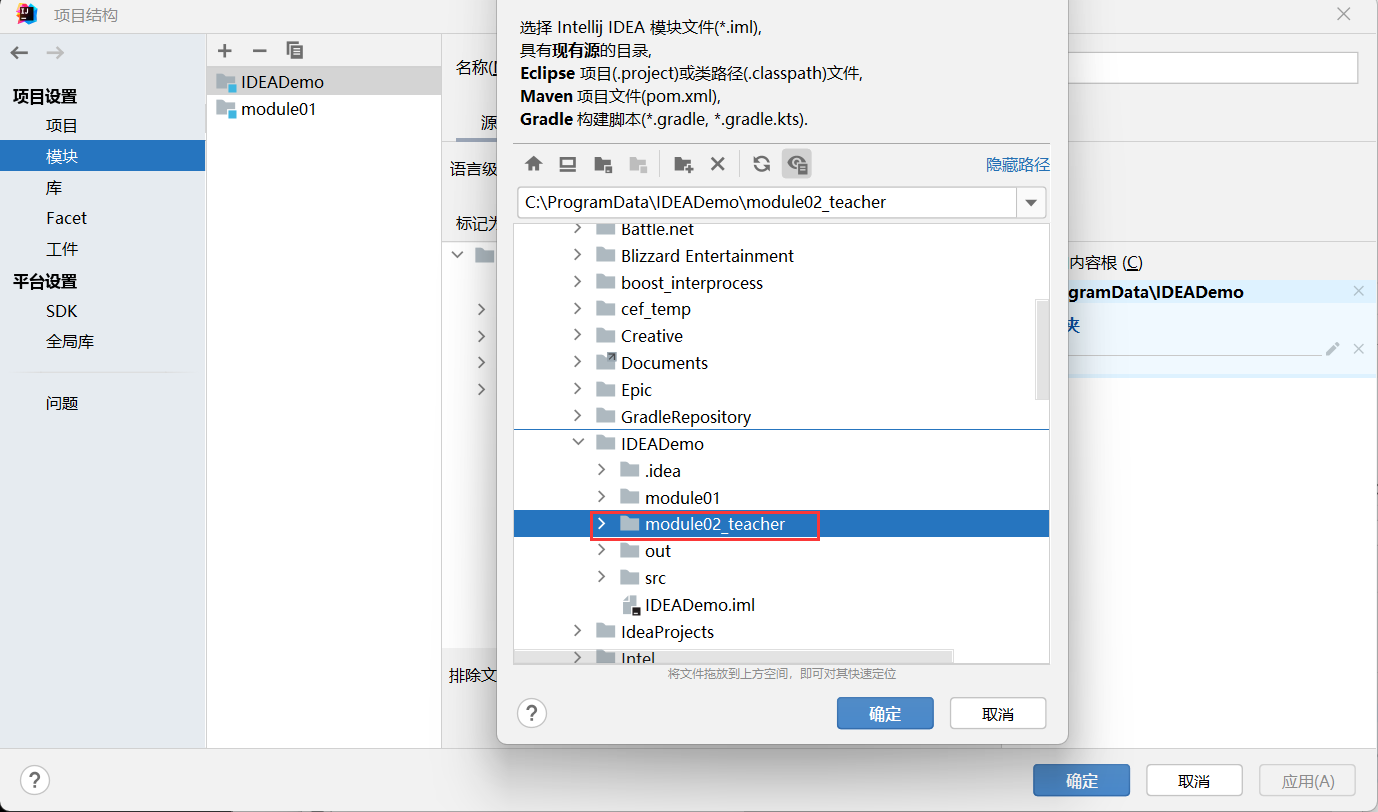Click the Add module plus icon
The image size is (1378, 812).
pos(225,50)
